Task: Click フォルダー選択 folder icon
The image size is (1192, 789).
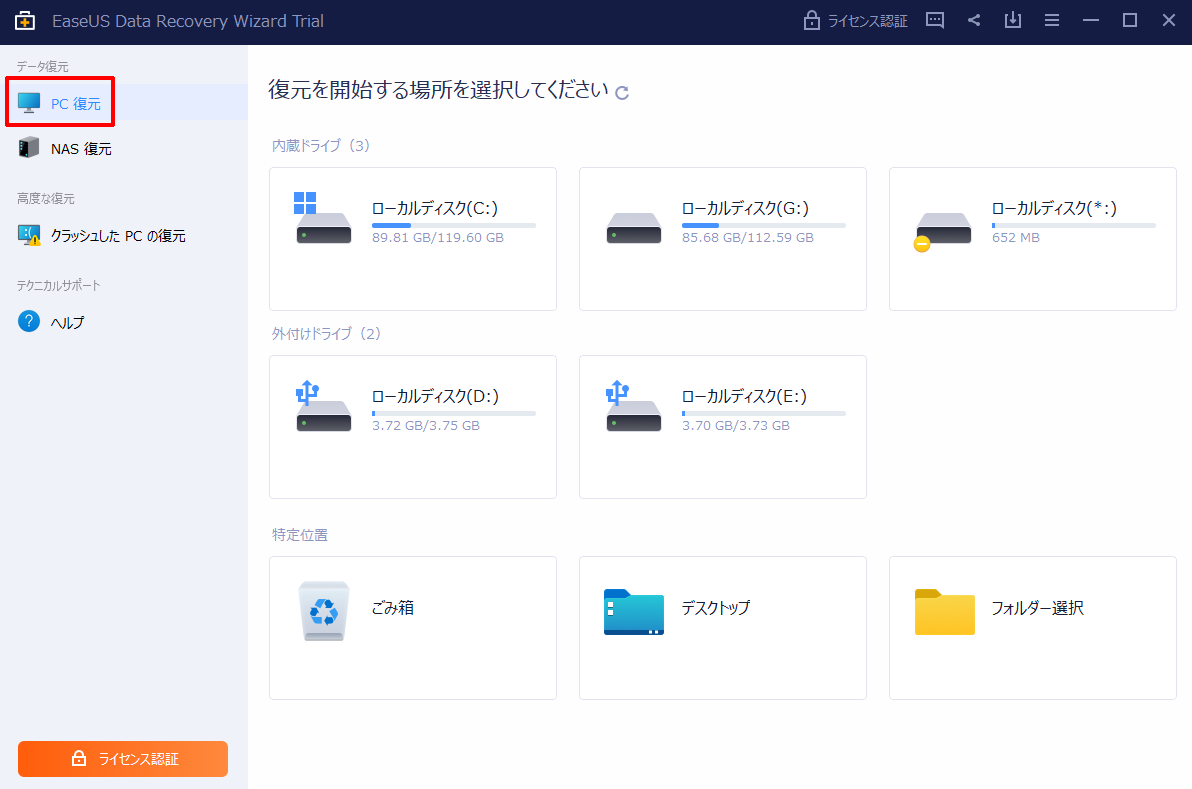Action: [944, 612]
